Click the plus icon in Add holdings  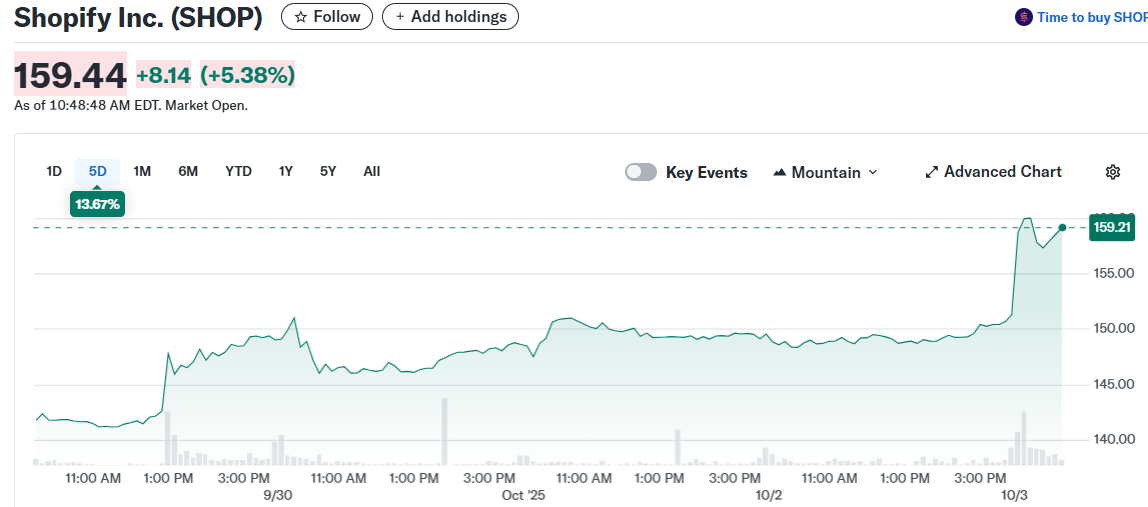[400, 17]
